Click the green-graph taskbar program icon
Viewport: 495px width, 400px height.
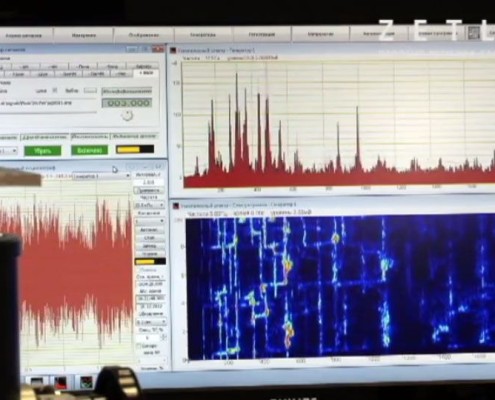[87, 382]
